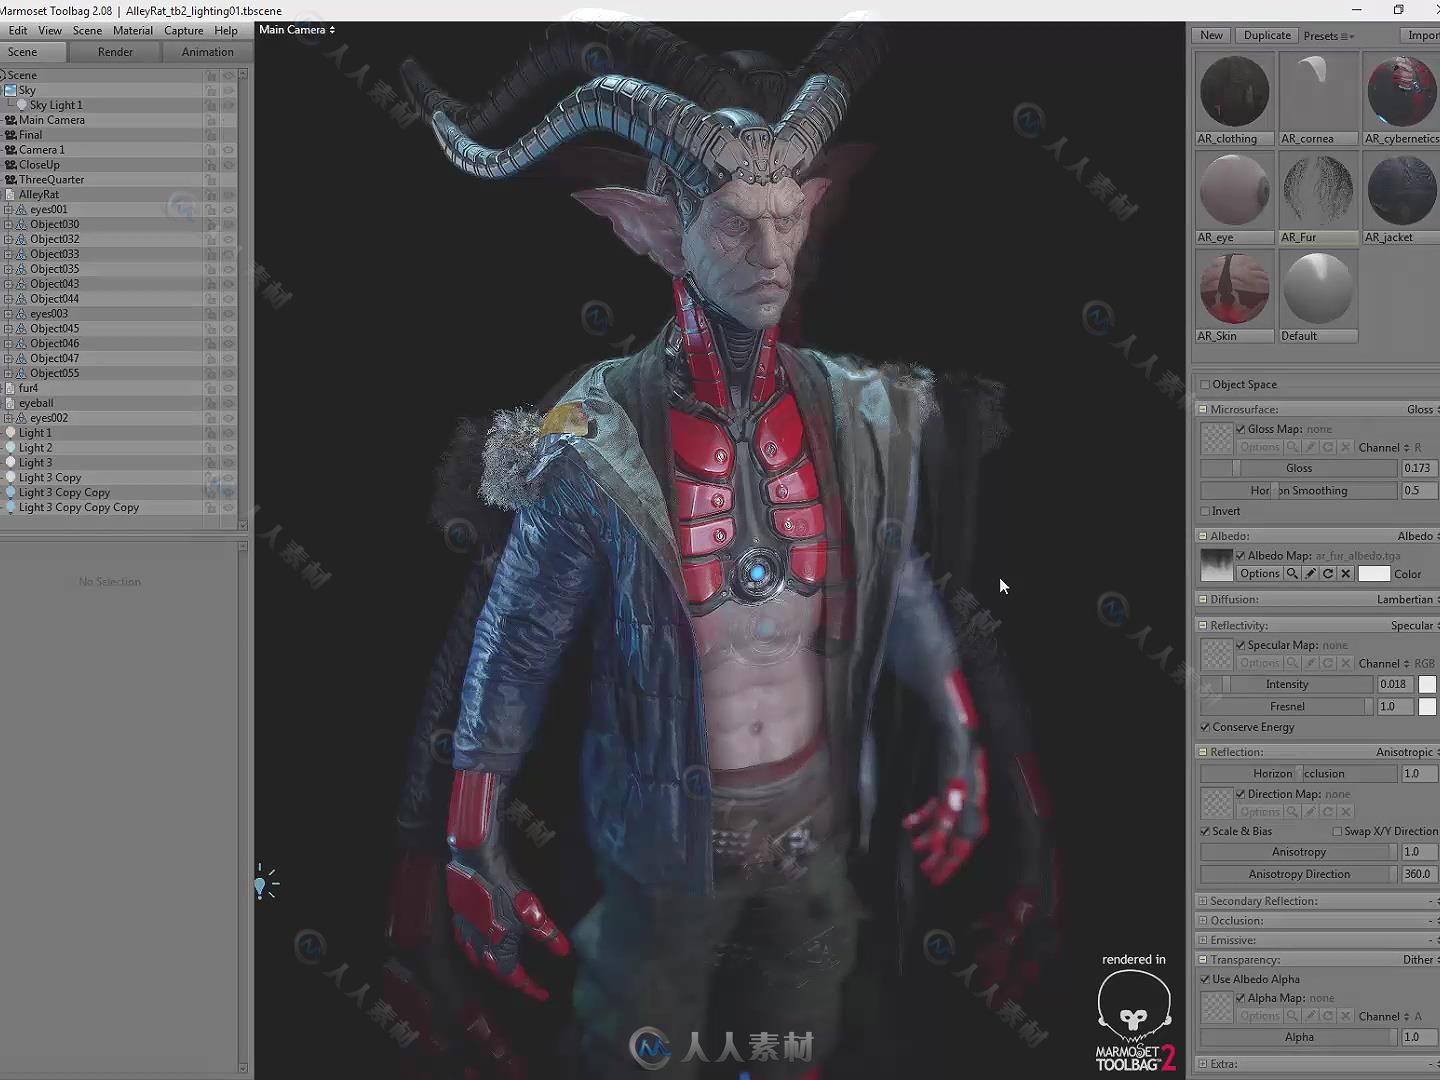Image resolution: width=1440 pixels, height=1080 pixels.
Task: Open the Edit menu
Action: 18,31
